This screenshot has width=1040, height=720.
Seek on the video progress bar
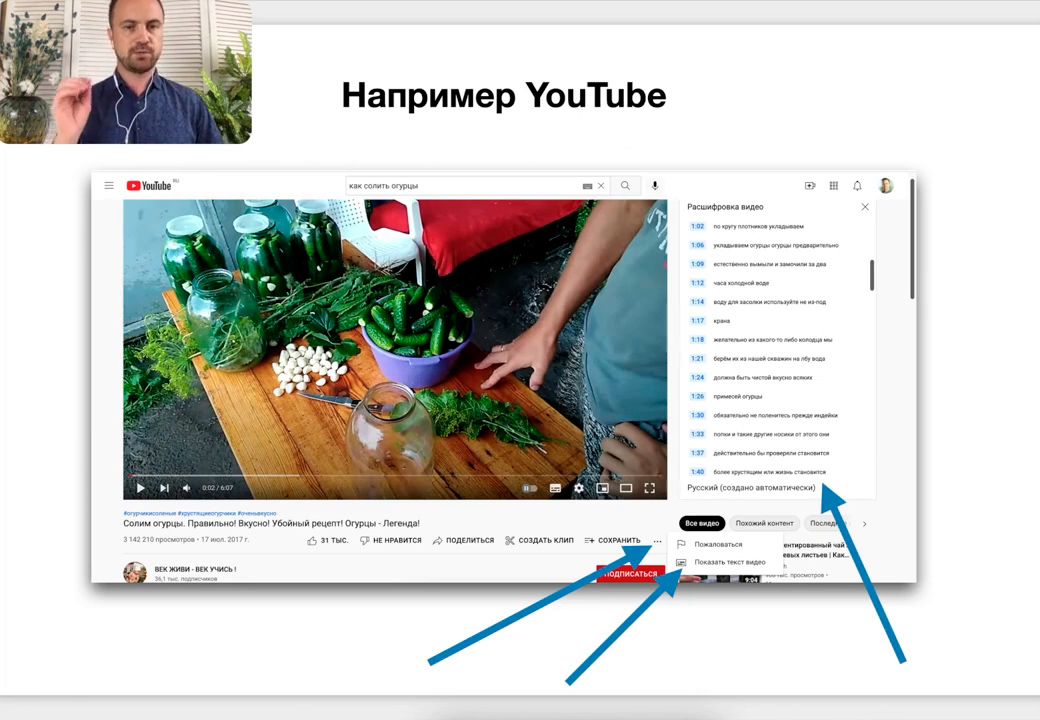point(395,475)
